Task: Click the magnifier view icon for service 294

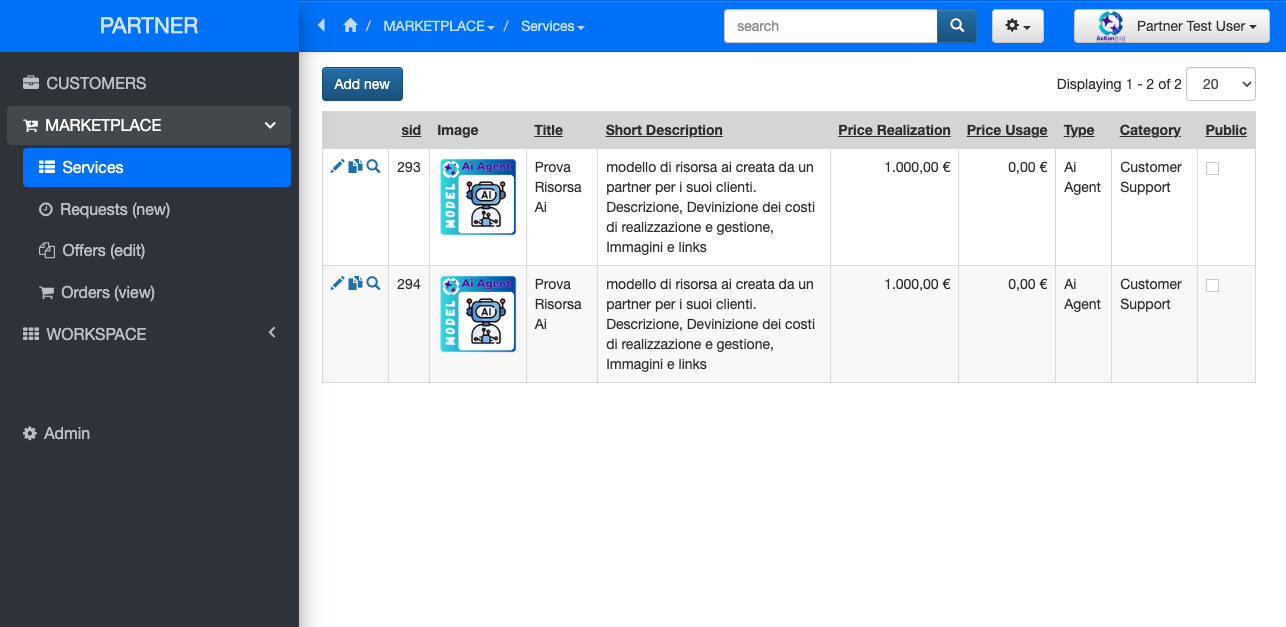Action: 373,284
